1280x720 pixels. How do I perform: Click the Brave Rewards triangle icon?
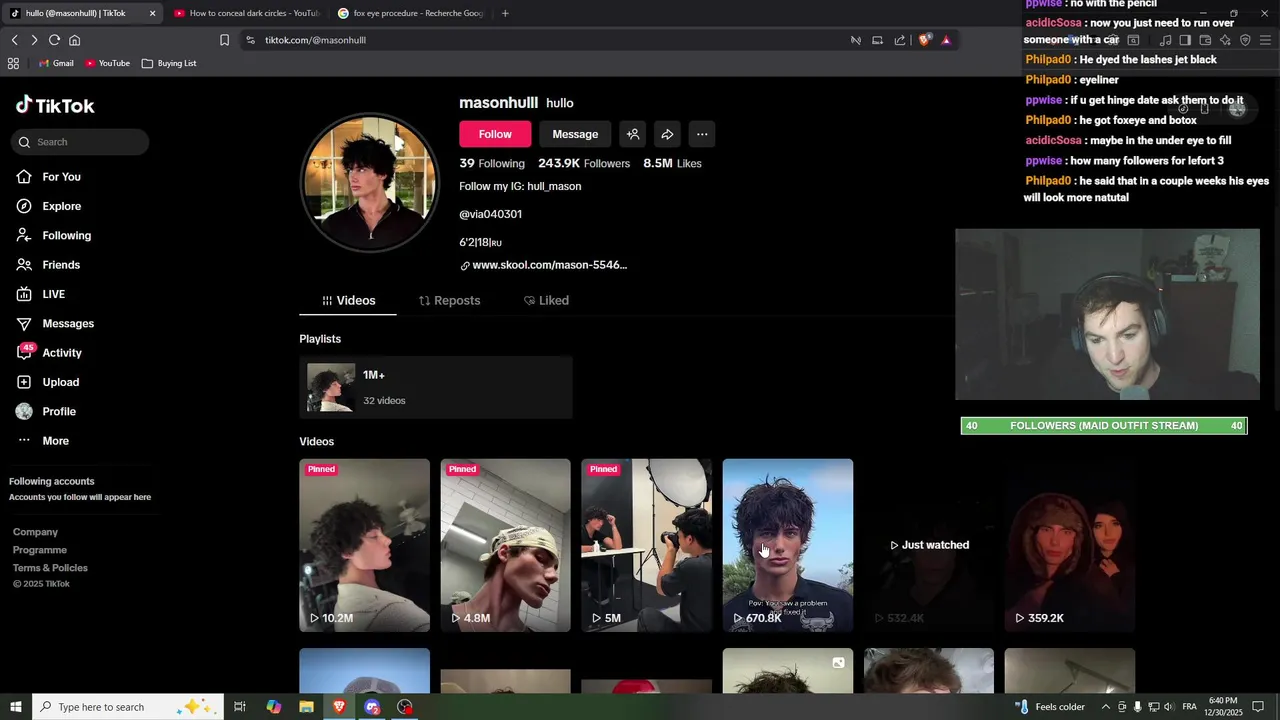click(946, 40)
